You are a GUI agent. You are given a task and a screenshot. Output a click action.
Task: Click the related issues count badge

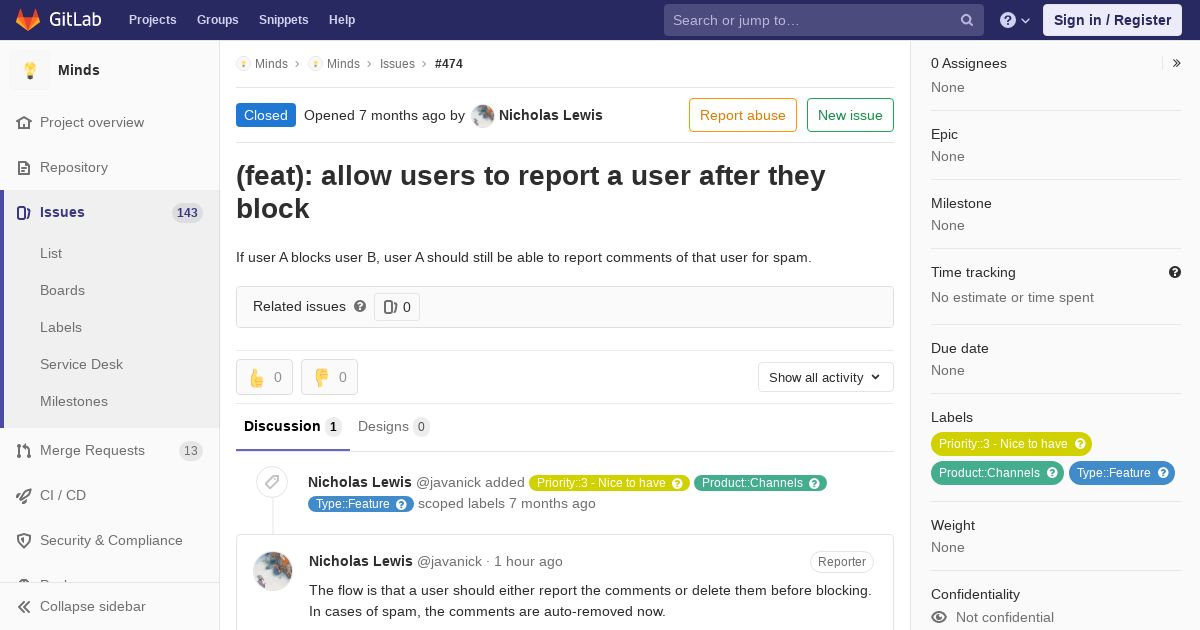[397, 307]
